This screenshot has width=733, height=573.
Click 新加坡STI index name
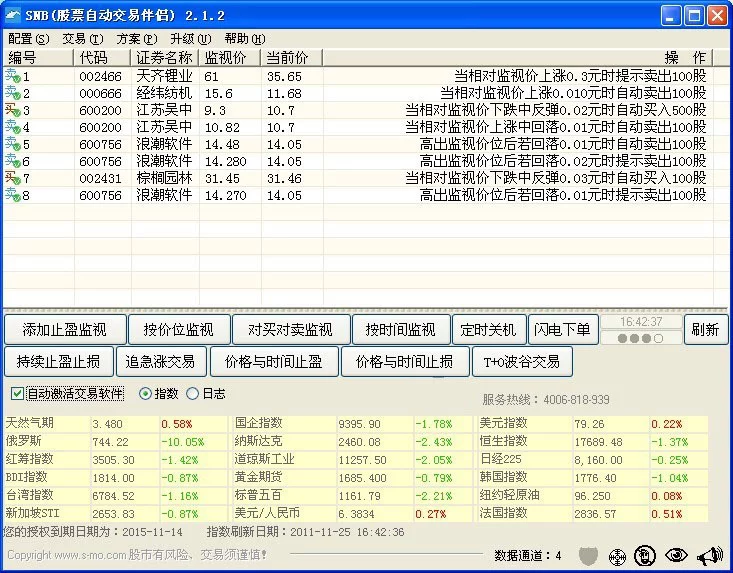pyautogui.click(x=33, y=513)
